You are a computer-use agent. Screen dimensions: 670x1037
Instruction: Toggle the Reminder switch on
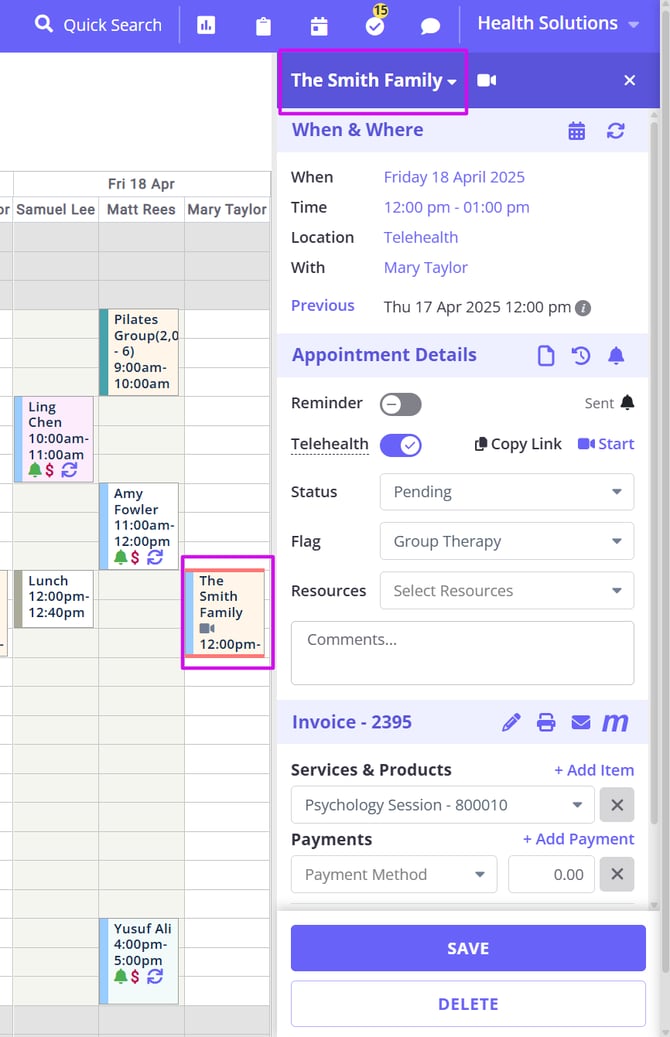401,404
